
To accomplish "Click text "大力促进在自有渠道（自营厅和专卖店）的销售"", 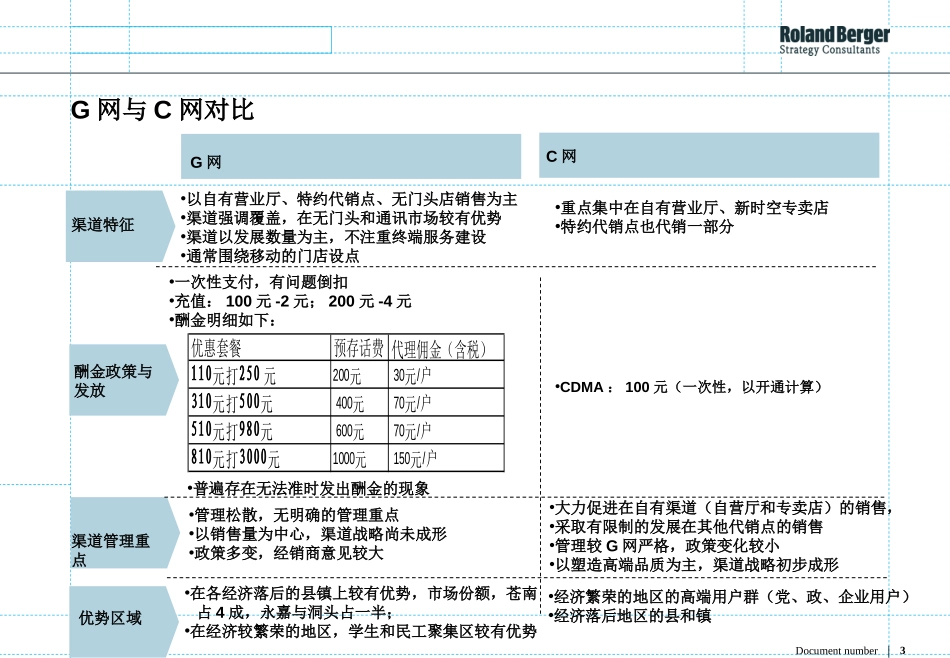I will pyautogui.click(x=720, y=508).
